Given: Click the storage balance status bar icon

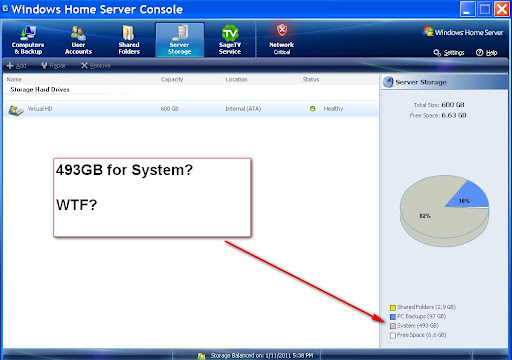Looking at the screenshot, I should [201, 356].
